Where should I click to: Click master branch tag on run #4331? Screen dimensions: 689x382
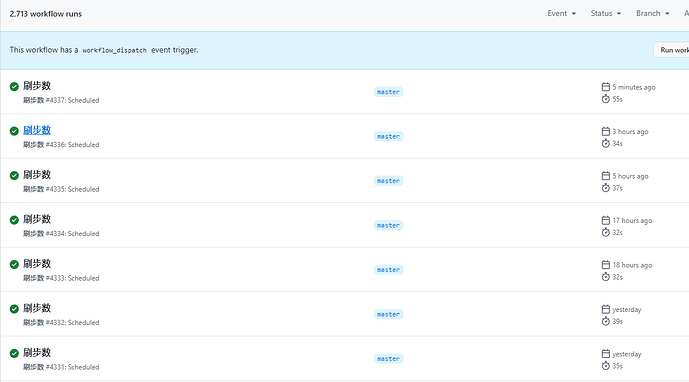[x=388, y=359]
